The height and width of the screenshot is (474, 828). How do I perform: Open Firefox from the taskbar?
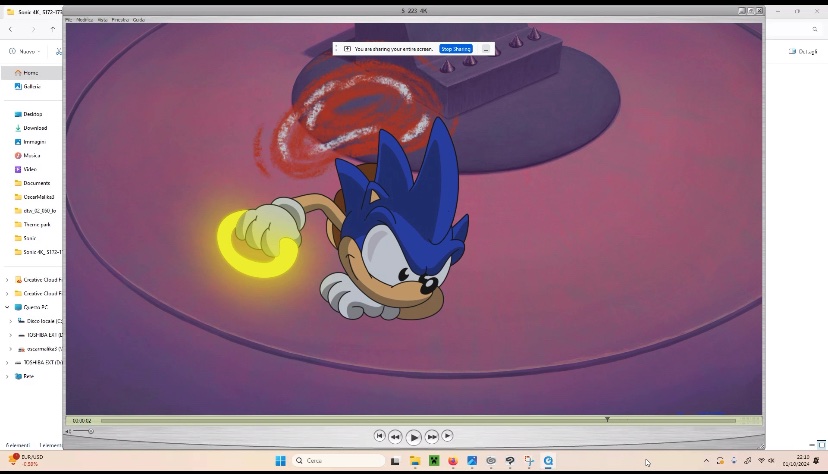pos(453,461)
